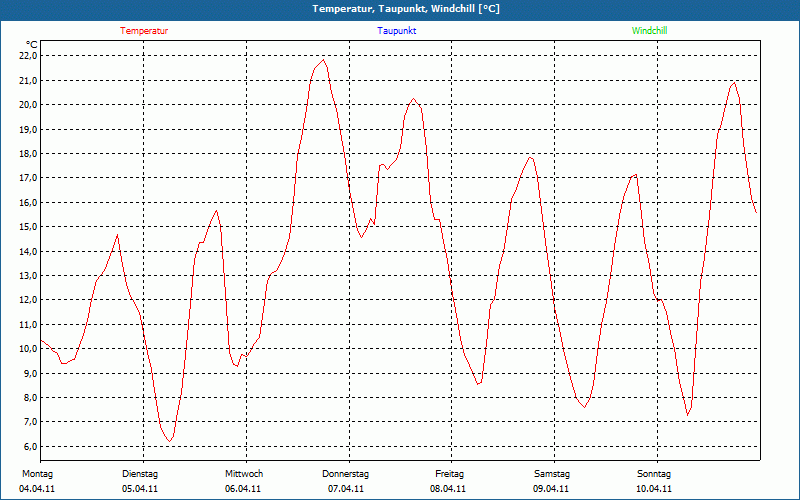Click the 21,0 y-axis value

(x=28, y=80)
